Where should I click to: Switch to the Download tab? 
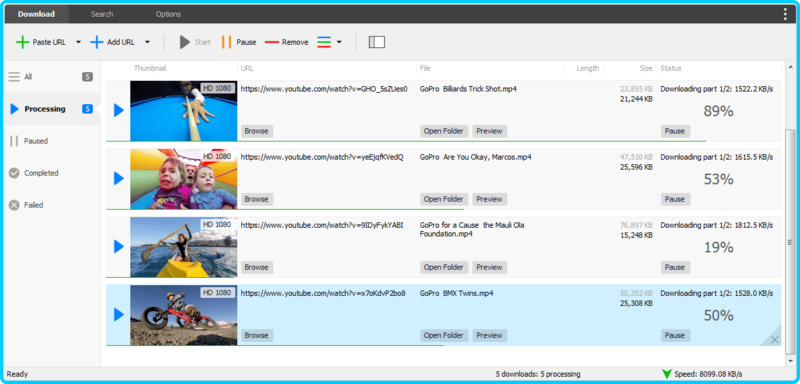pyautogui.click(x=36, y=14)
